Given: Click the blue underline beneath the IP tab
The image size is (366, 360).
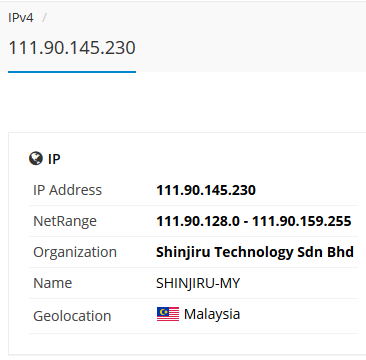Looking at the screenshot, I should [x=72, y=71].
